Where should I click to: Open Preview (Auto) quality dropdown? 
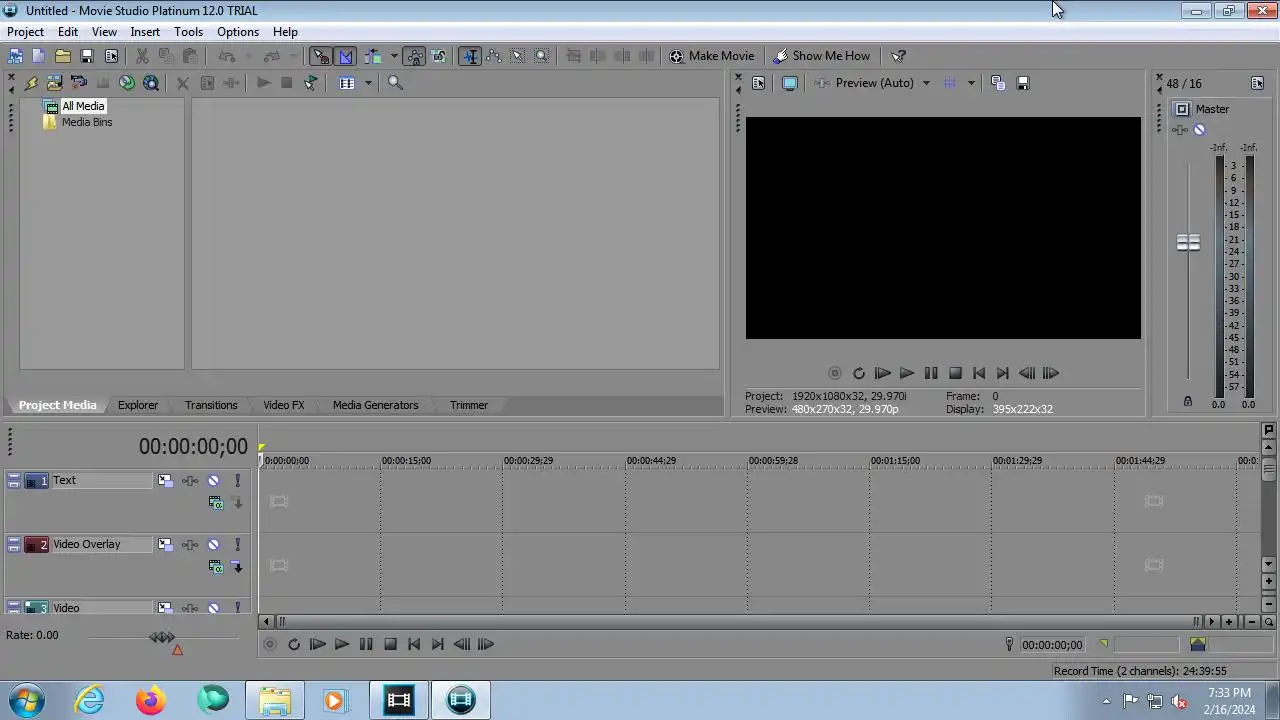click(x=926, y=83)
